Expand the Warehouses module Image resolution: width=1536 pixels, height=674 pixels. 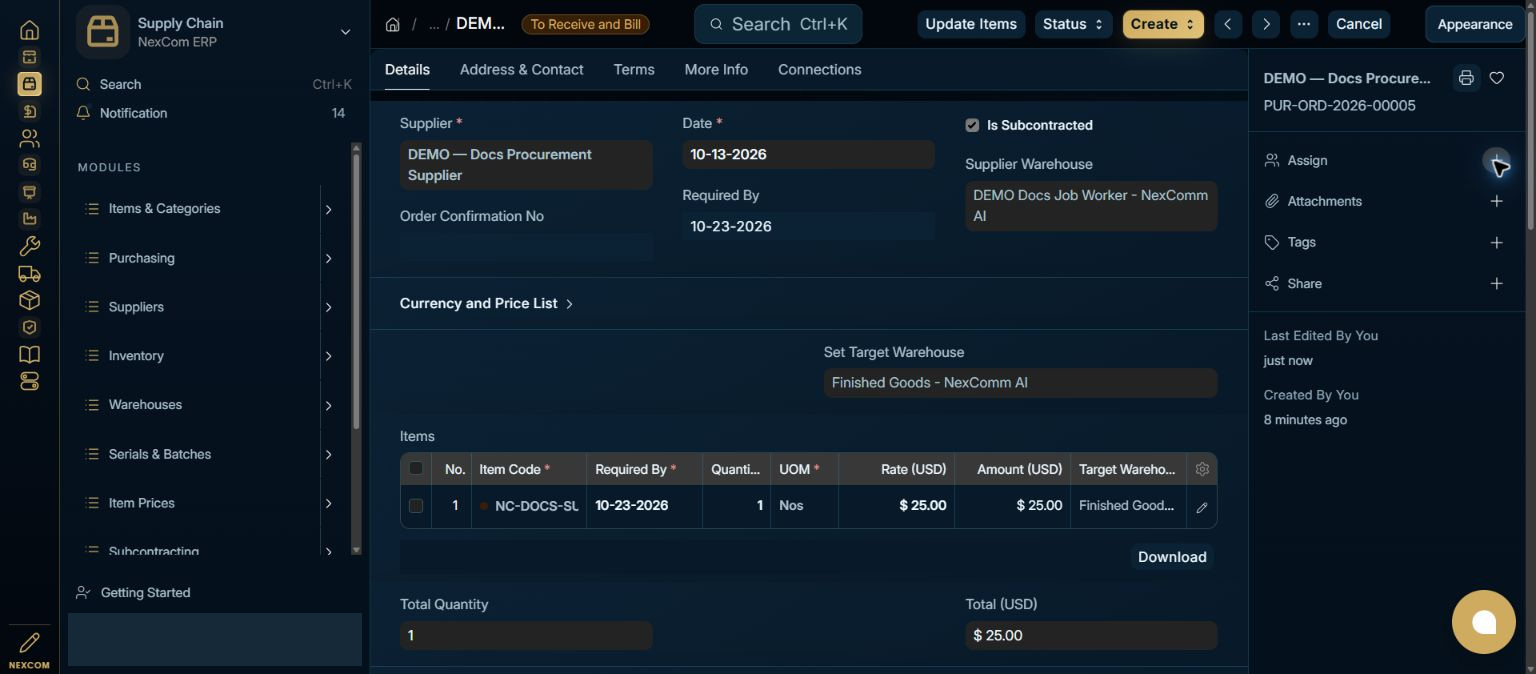tap(328, 405)
